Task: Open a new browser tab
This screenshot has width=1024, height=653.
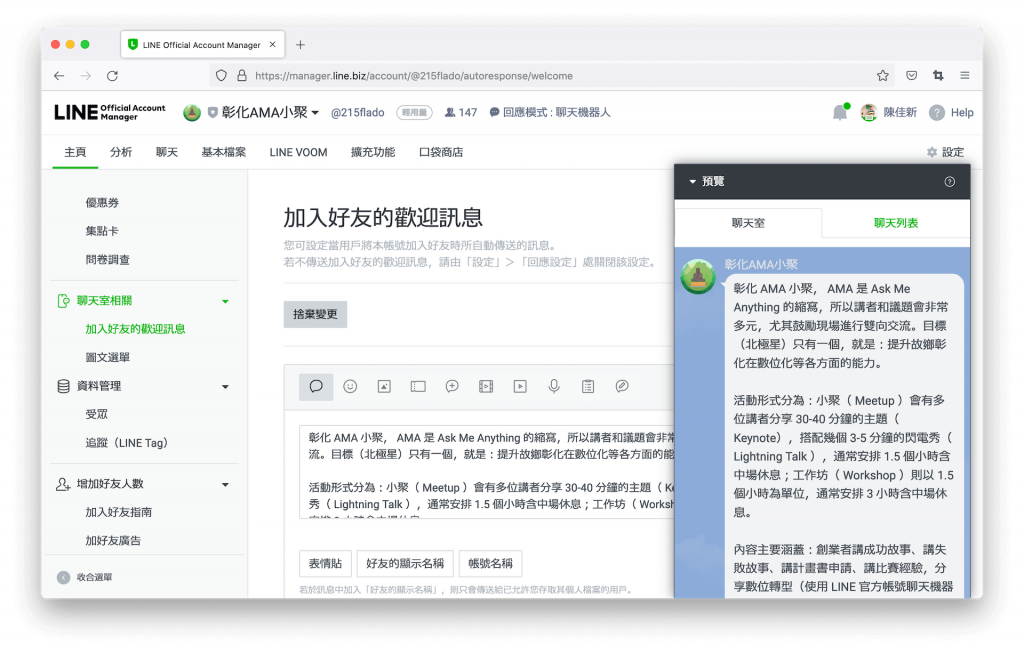Action: coord(300,44)
